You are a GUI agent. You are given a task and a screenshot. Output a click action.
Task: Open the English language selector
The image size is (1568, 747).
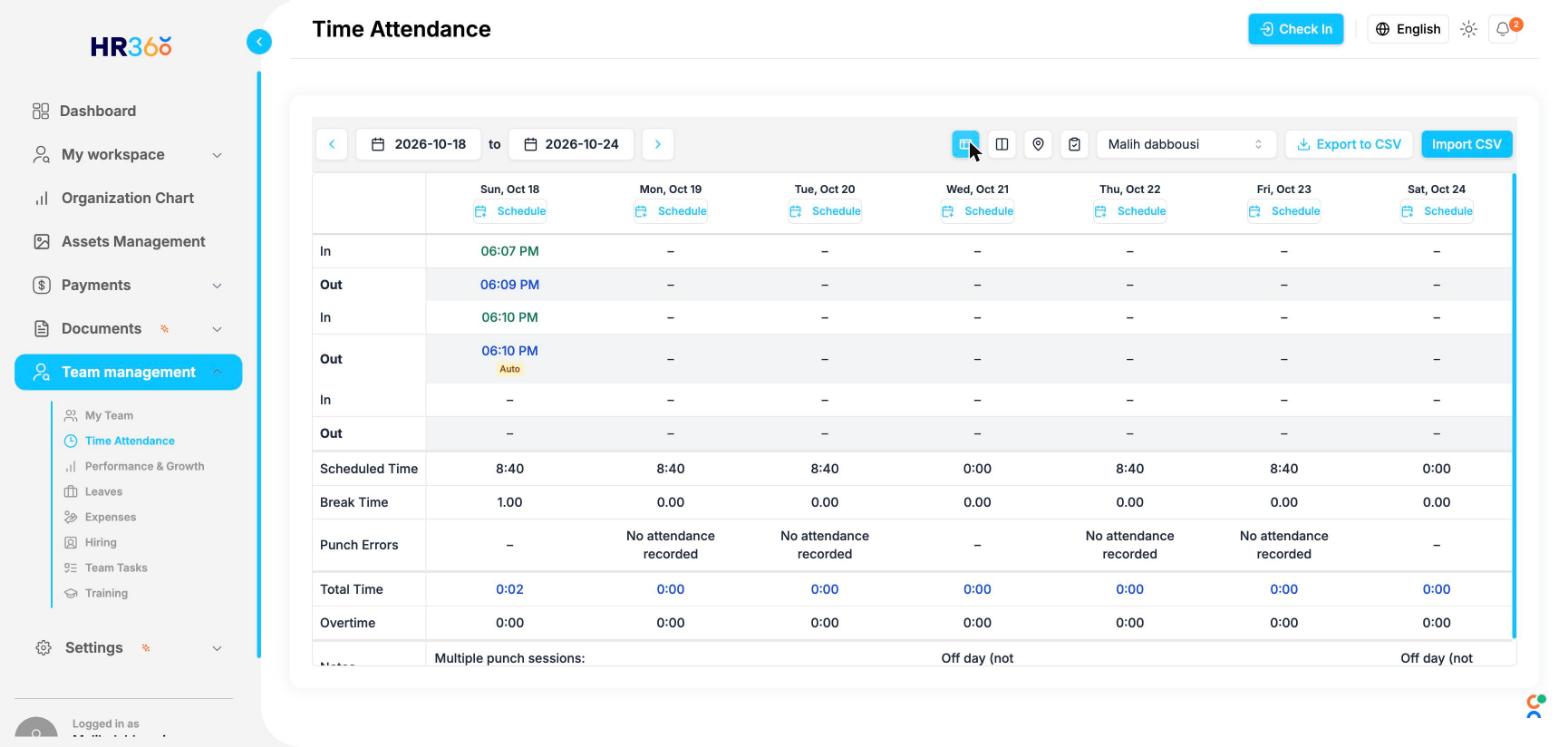point(1408,29)
